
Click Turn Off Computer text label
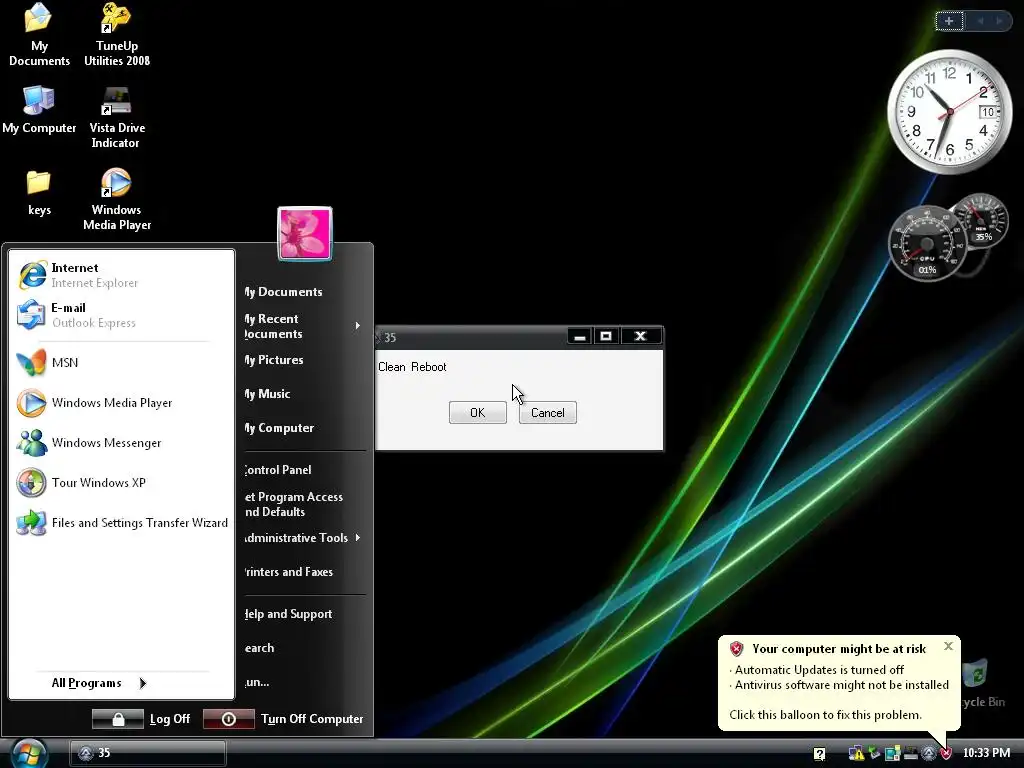pyautogui.click(x=312, y=719)
